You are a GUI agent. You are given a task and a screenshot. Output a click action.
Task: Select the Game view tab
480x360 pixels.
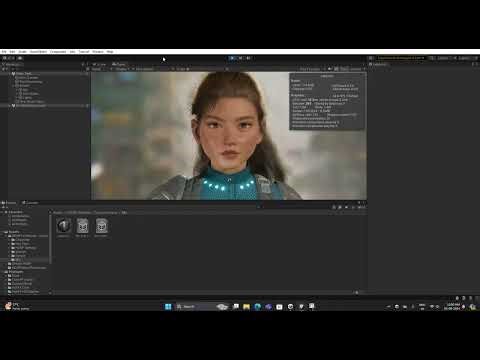pyautogui.click(x=119, y=64)
